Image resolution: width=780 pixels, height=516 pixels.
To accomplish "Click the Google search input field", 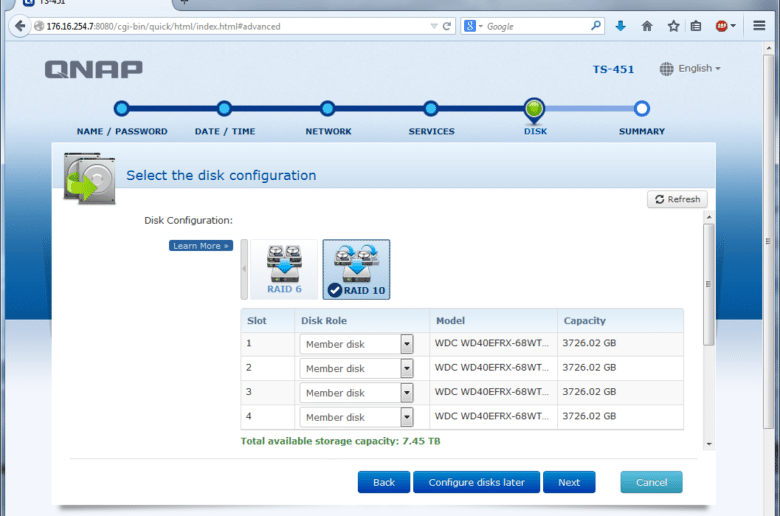I will point(537,26).
